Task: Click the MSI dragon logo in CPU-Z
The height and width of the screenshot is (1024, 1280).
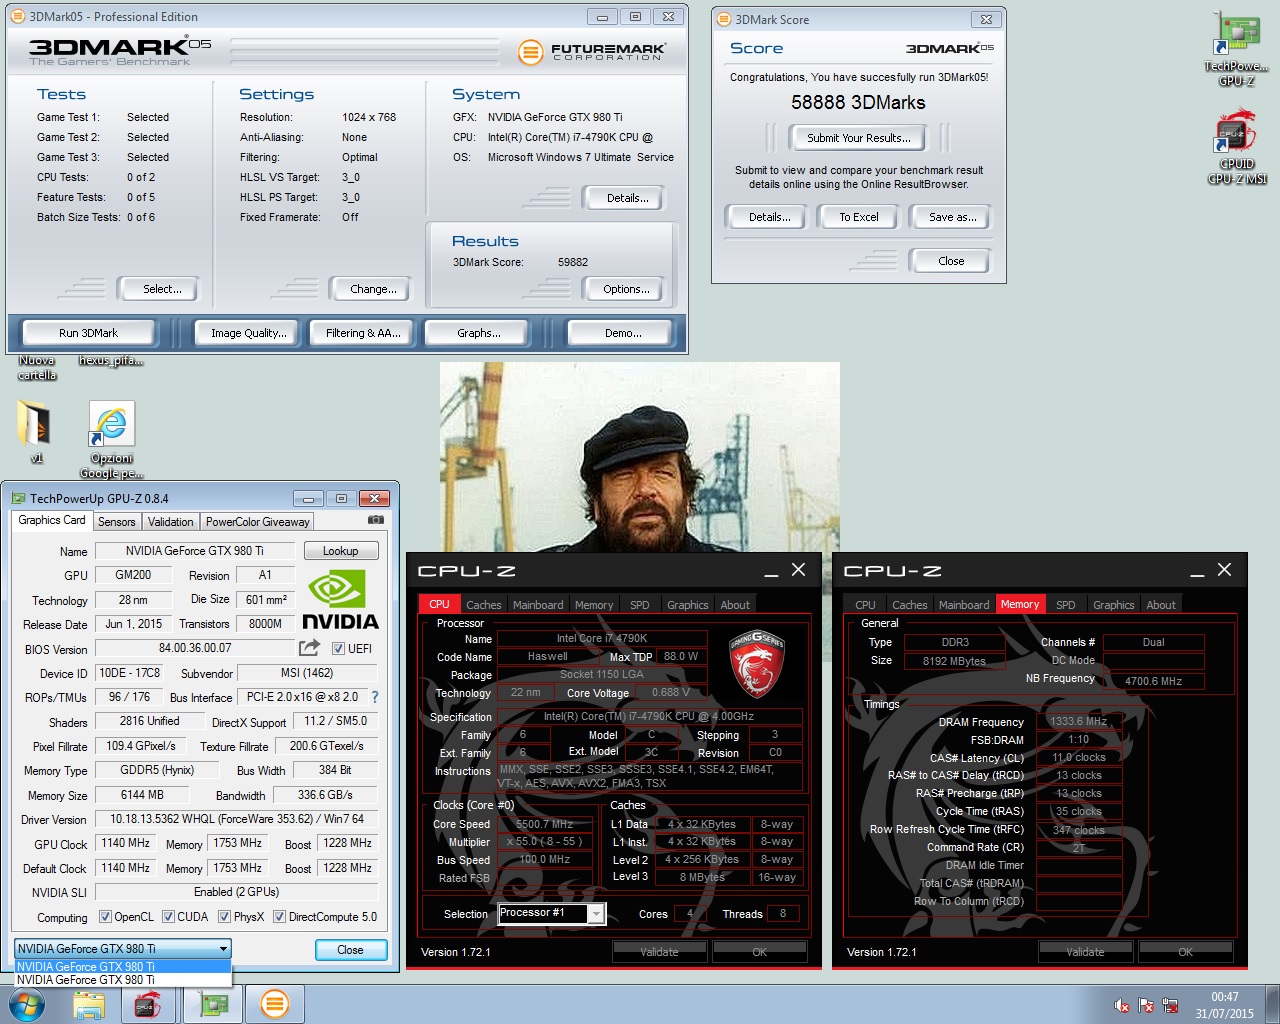Action: click(757, 663)
